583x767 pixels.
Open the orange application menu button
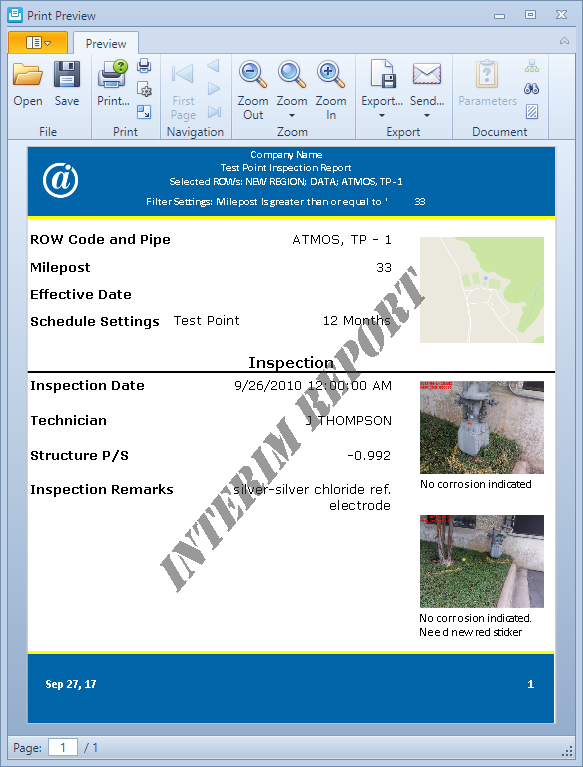tap(38, 43)
